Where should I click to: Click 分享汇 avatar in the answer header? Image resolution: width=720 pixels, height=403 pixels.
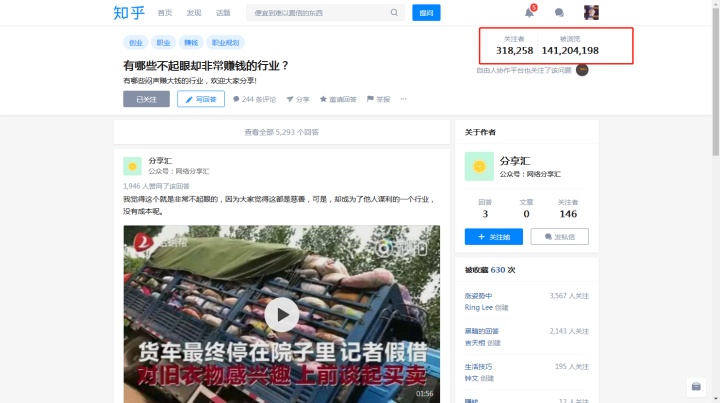(132, 166)
